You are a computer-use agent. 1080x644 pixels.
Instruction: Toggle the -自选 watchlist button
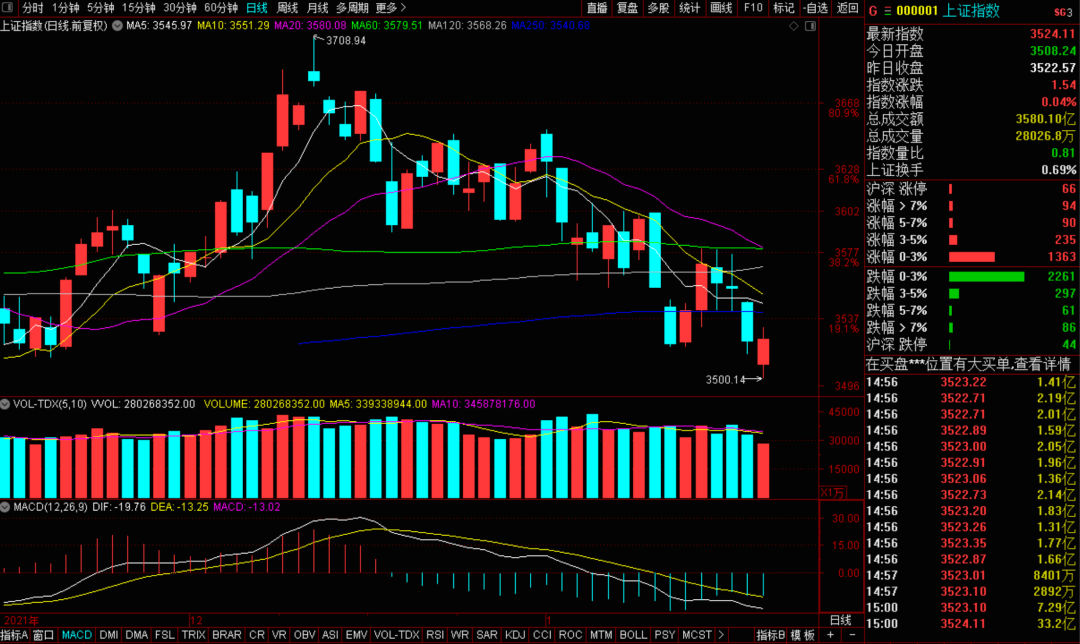point(815,8)
